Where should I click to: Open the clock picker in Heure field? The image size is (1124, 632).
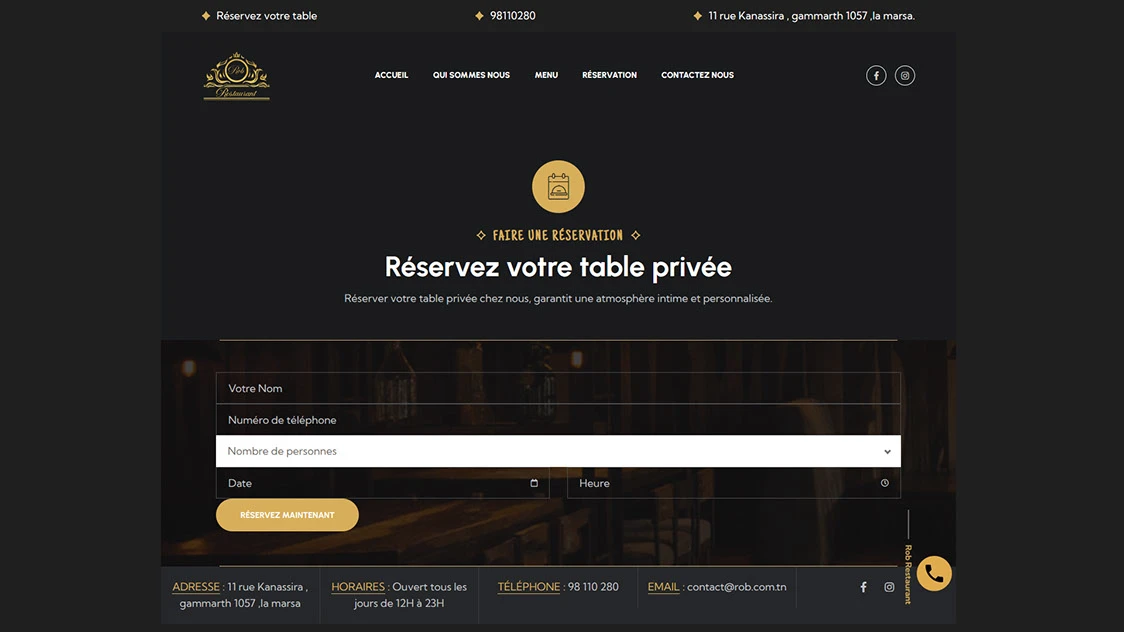tap(885, 483)
